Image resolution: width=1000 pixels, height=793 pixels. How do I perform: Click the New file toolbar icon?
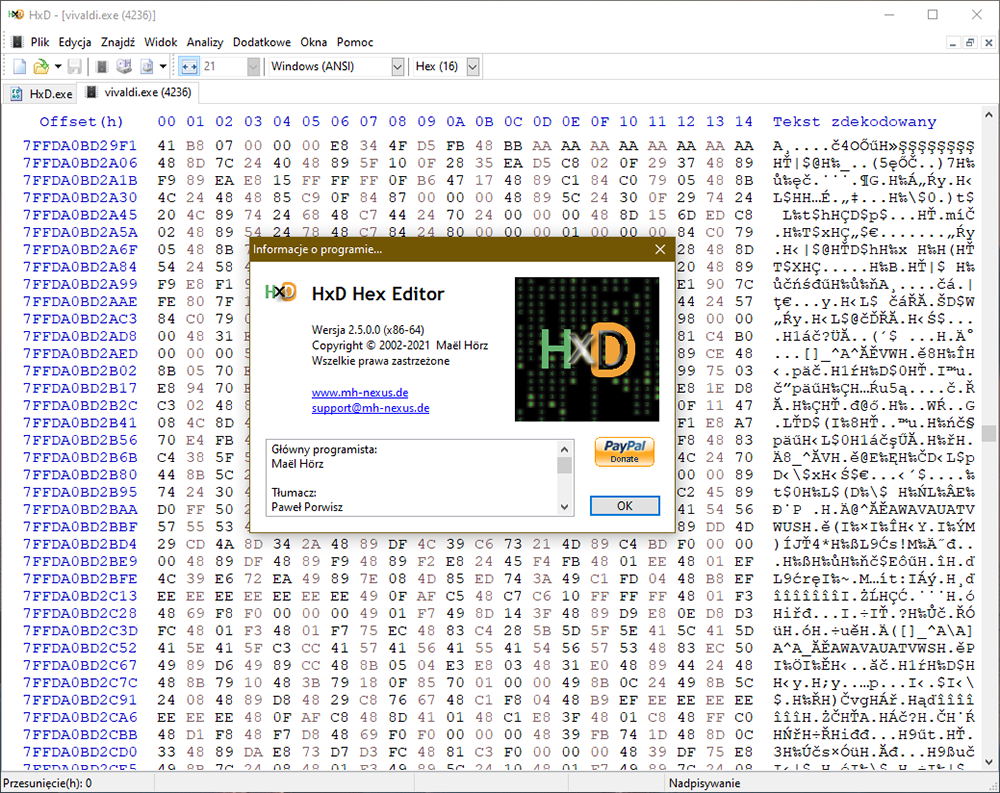(x=20, y=66)
